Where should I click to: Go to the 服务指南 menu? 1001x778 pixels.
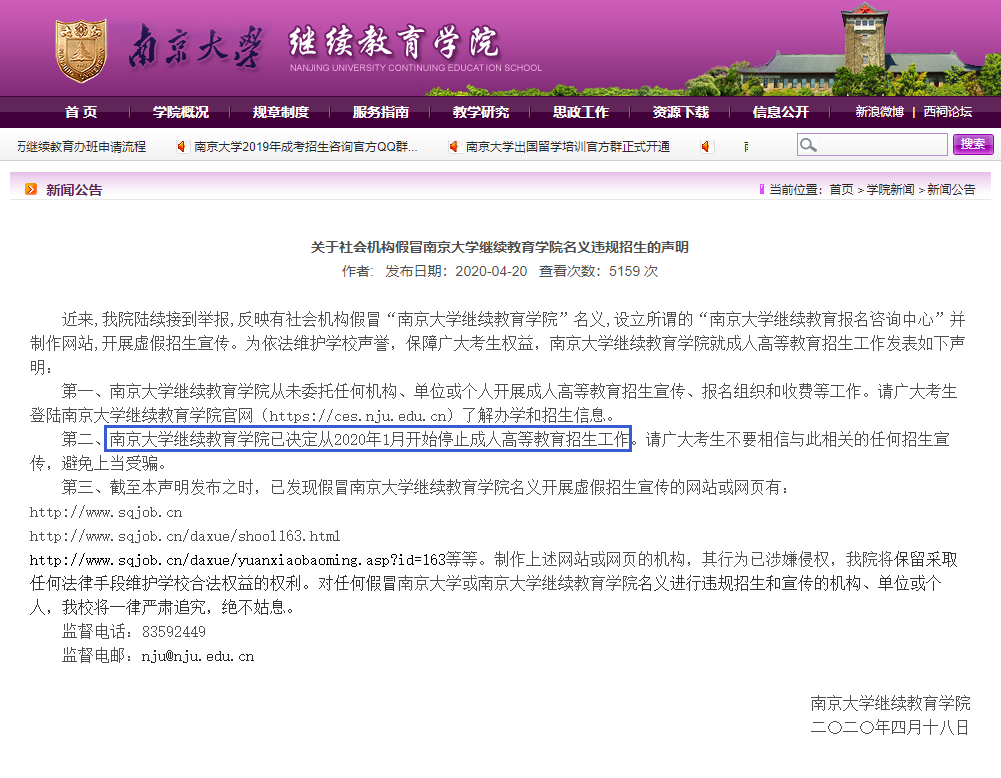click(381, 112)
